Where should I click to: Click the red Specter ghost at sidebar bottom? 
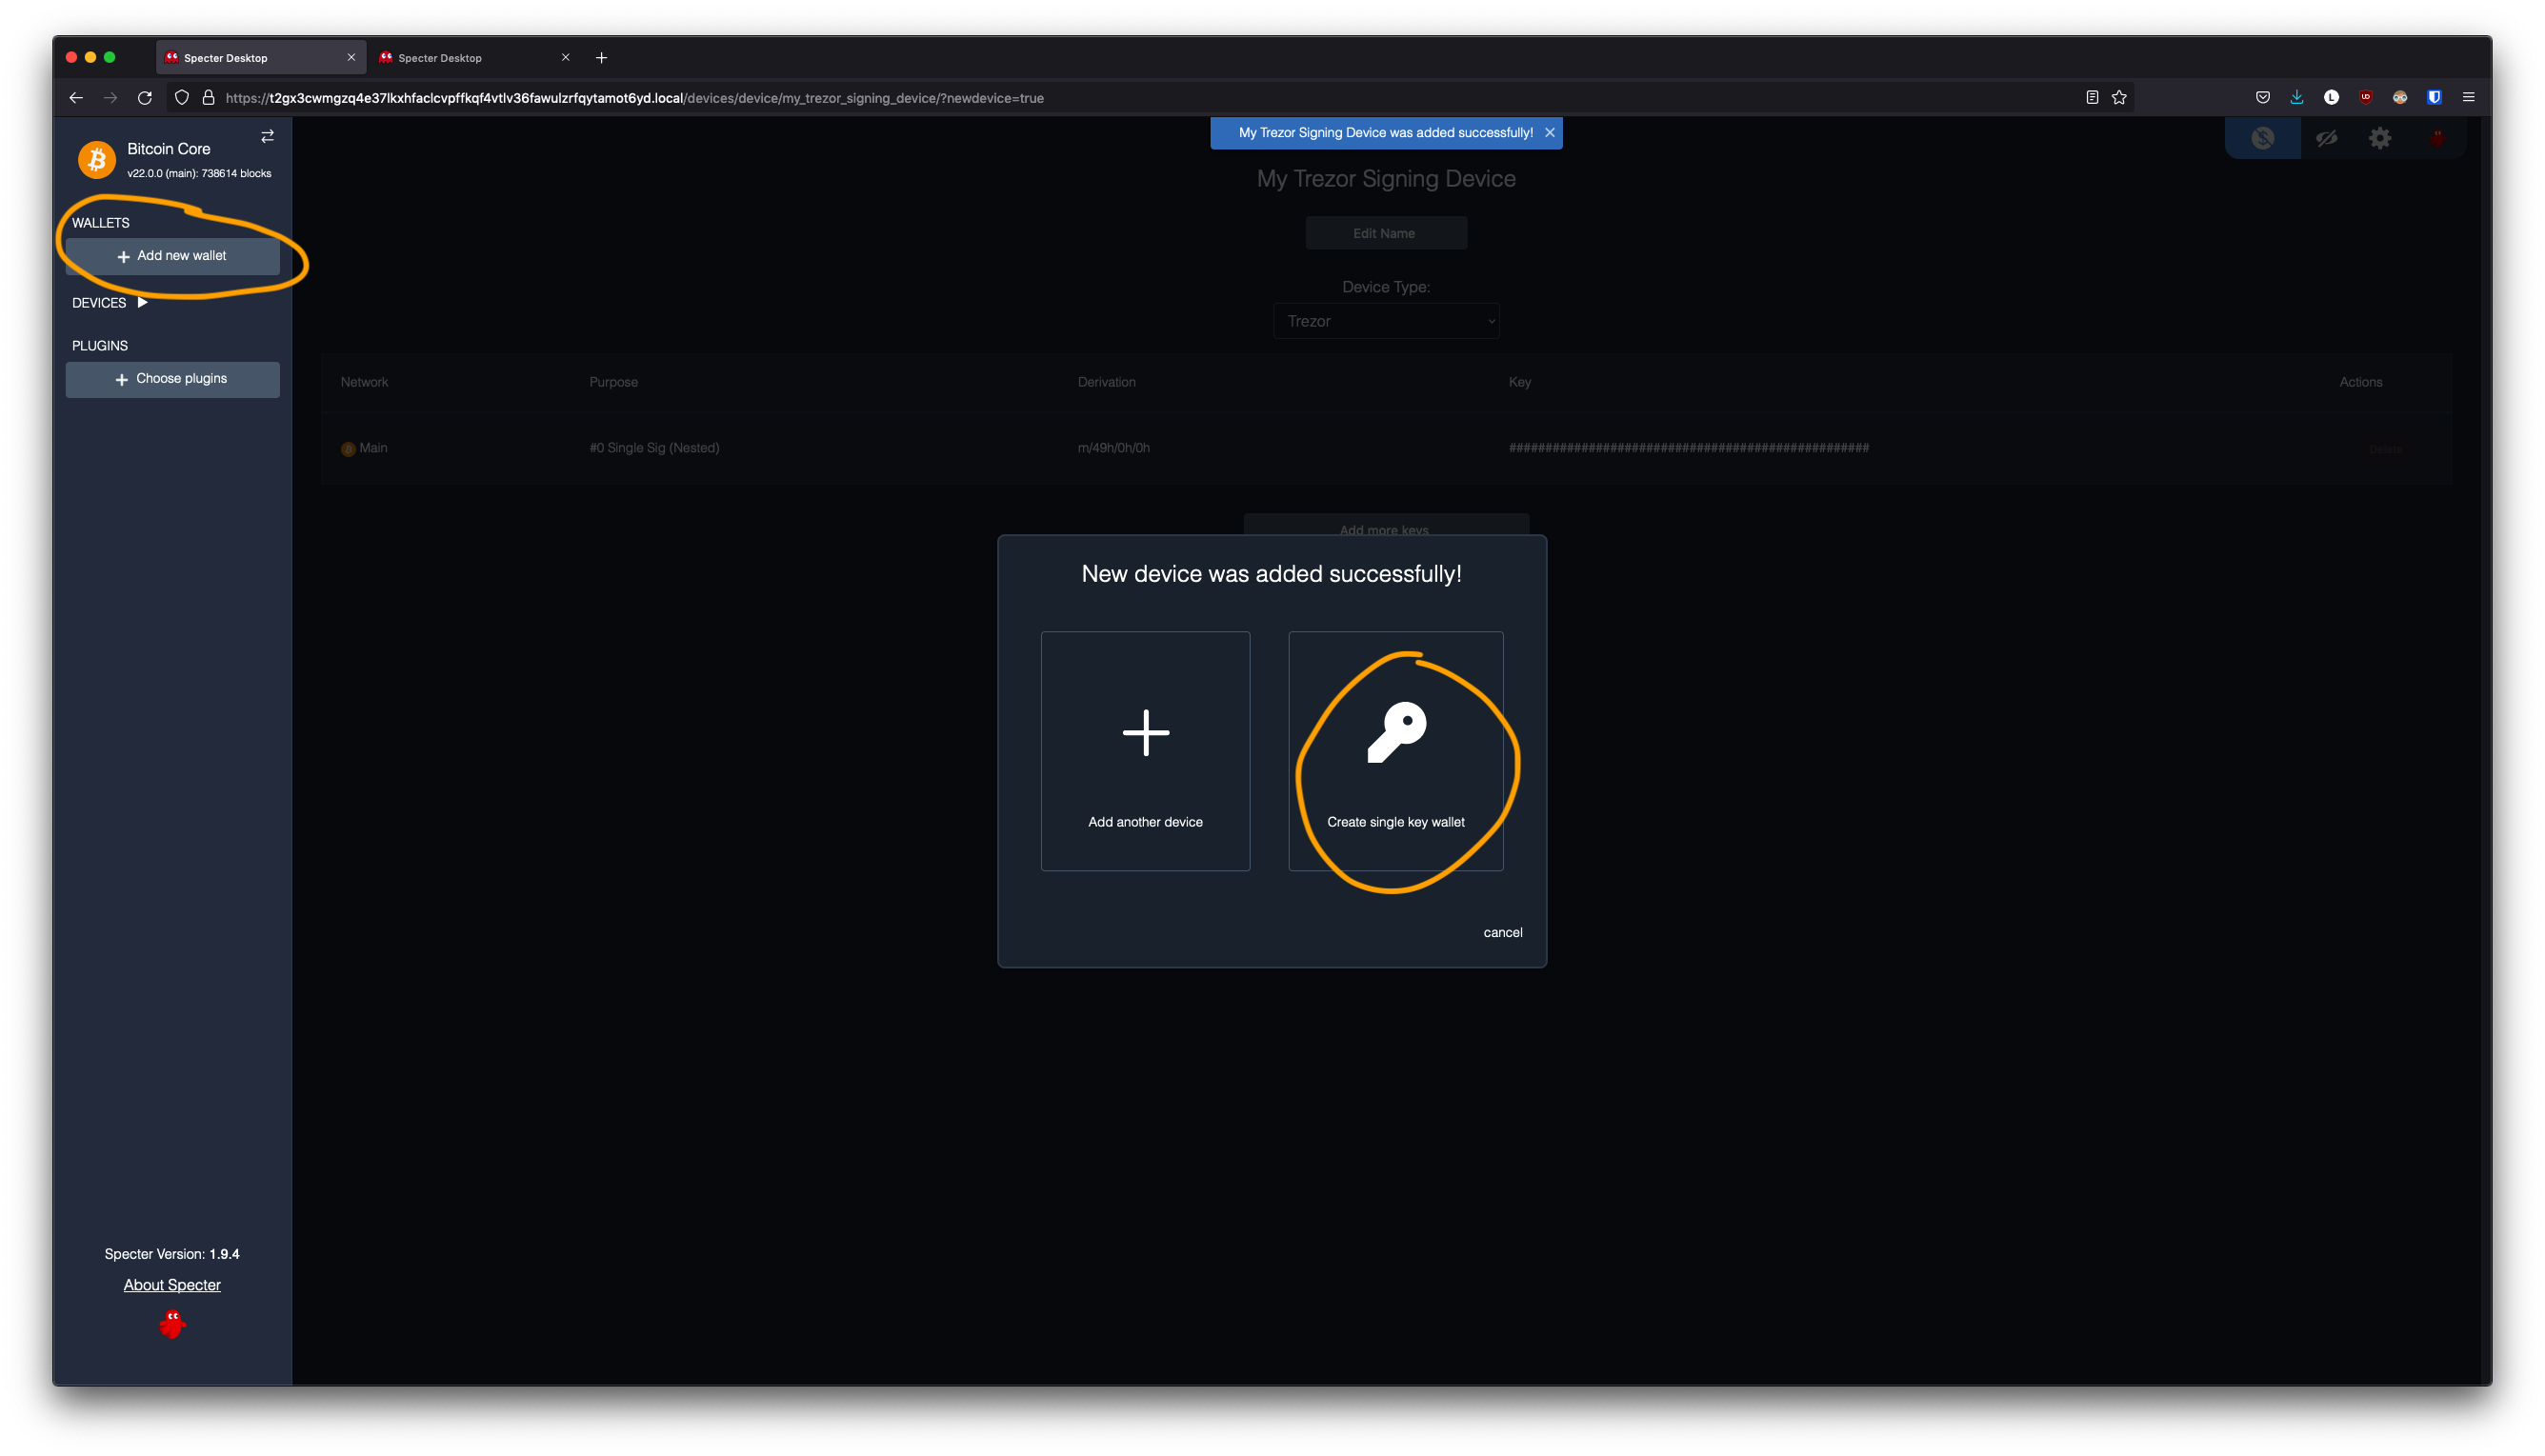coord(172,1324)
